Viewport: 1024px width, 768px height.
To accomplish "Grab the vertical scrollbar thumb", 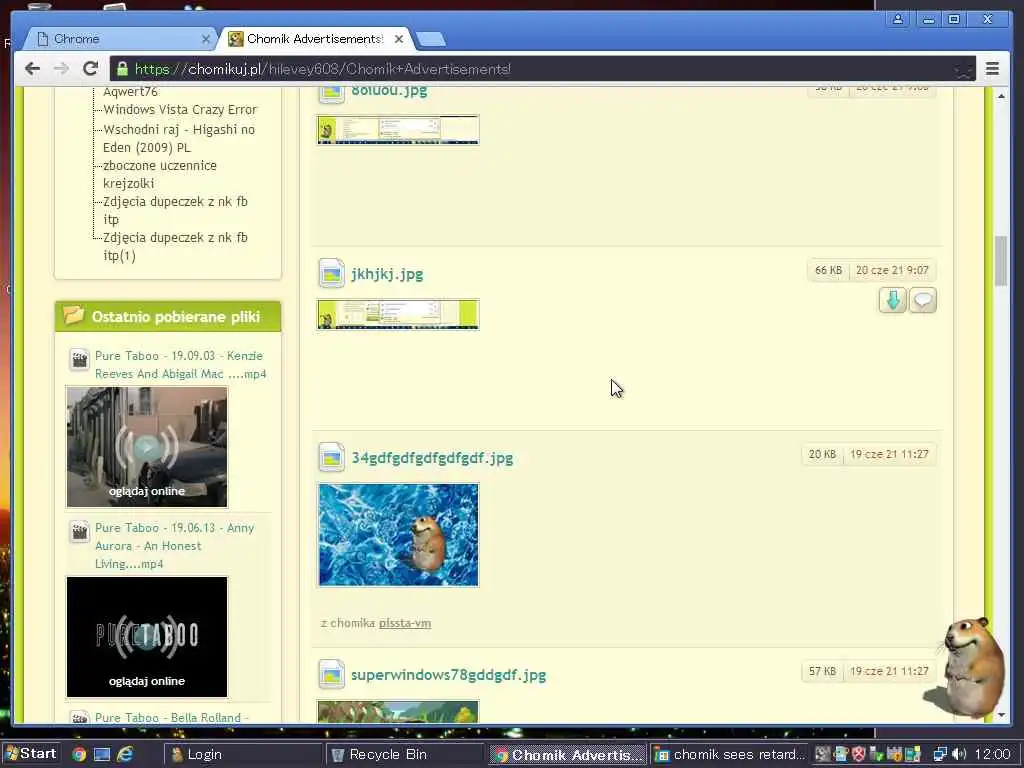I will coord(1001,261).
